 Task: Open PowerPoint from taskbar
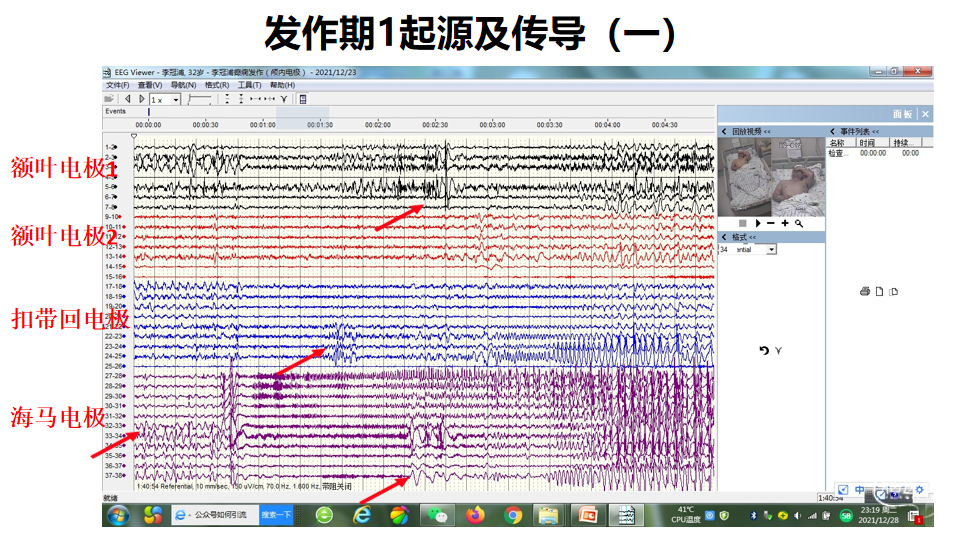point(588,516)
